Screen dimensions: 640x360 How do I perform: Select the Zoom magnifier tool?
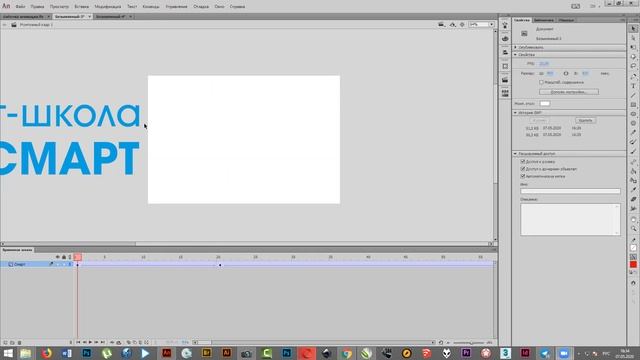(x=633, y=229)
